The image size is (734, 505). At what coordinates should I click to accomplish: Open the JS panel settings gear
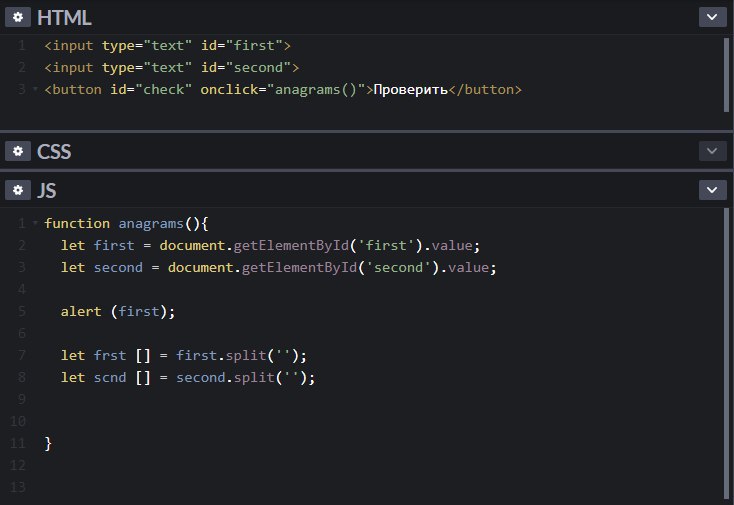[18, 190]
